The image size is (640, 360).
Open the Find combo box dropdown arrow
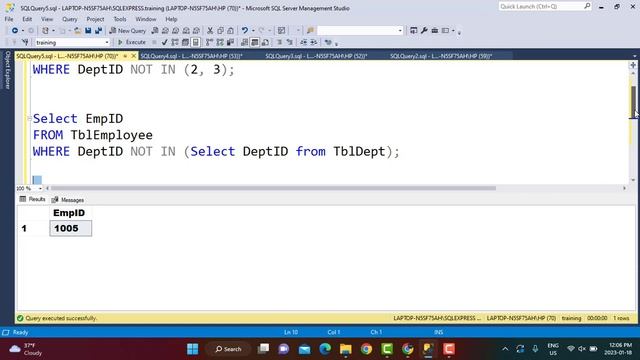click(400, 31)
